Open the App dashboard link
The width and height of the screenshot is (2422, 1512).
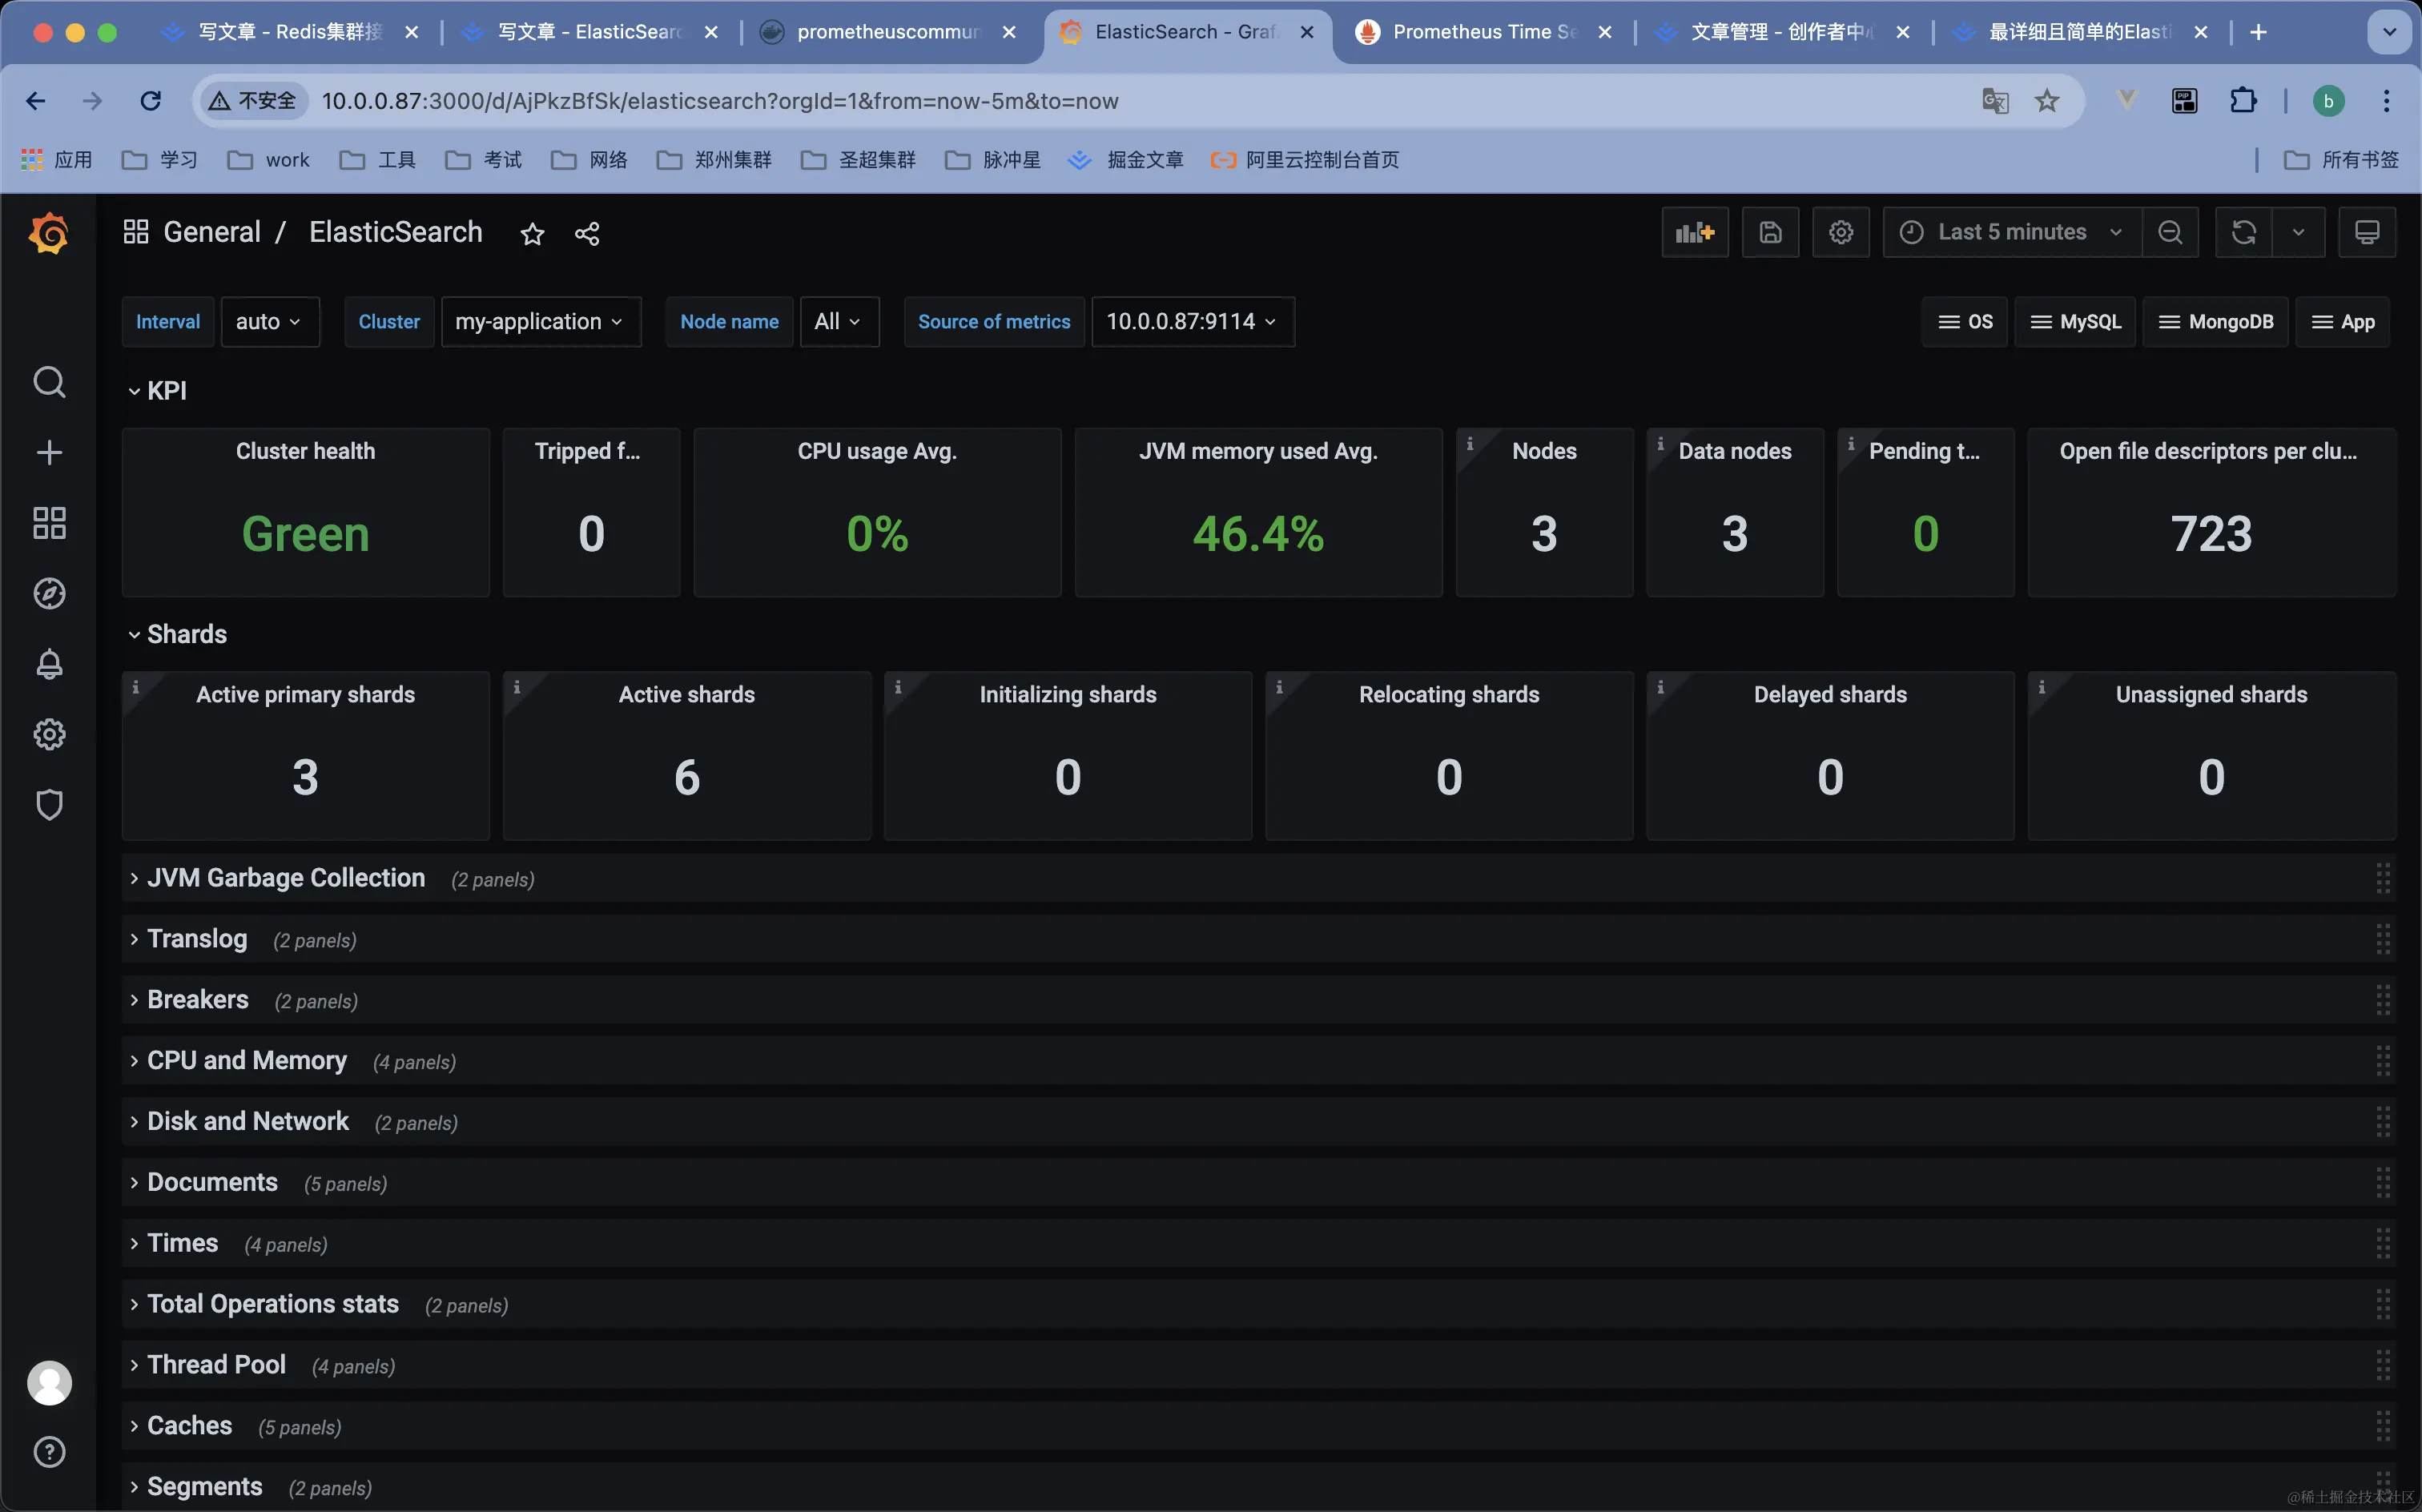[2342, 322]
